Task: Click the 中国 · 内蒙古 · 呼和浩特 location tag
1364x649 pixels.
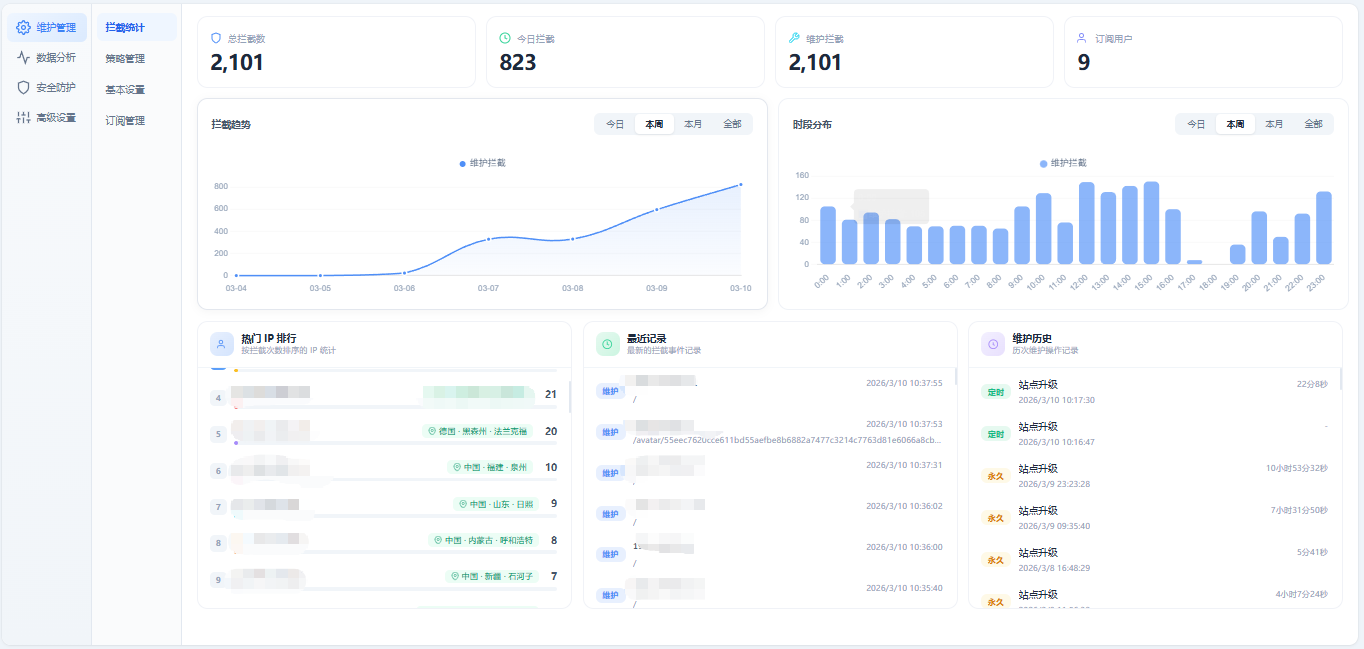Action: [x=483, y=540]
